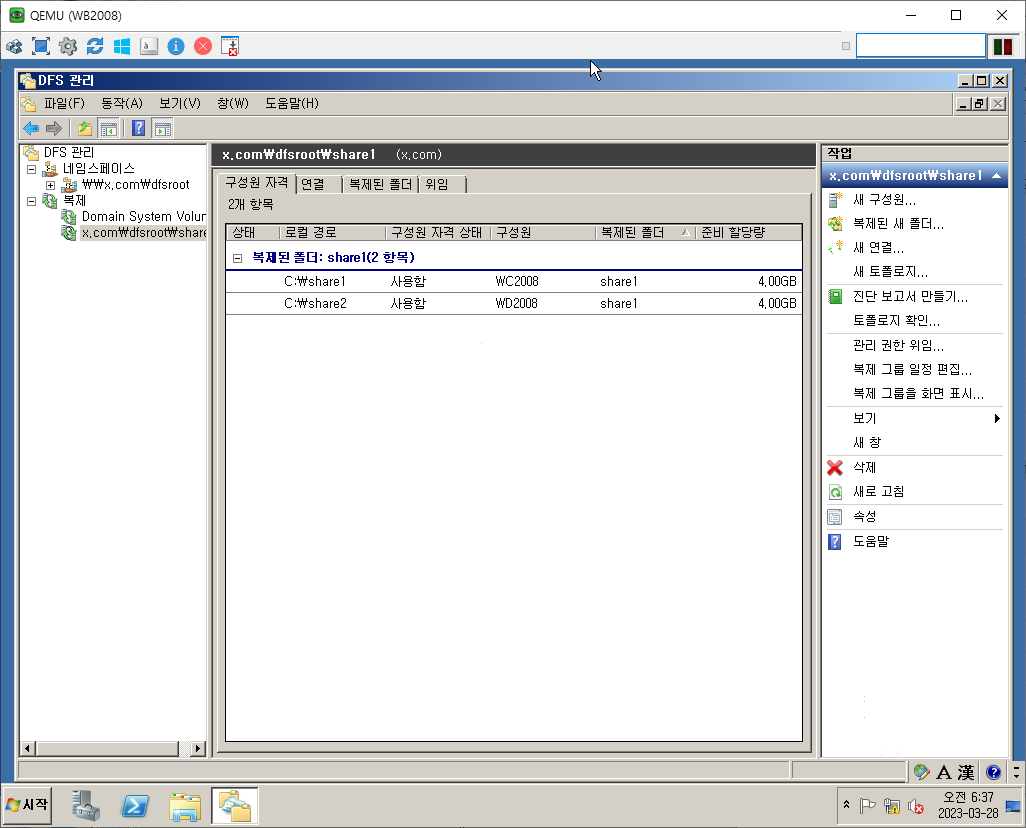This screenshot has height=828, width=1026.
Task: Open Server Manager from the taskbar
Action: [x=86, y=805]
